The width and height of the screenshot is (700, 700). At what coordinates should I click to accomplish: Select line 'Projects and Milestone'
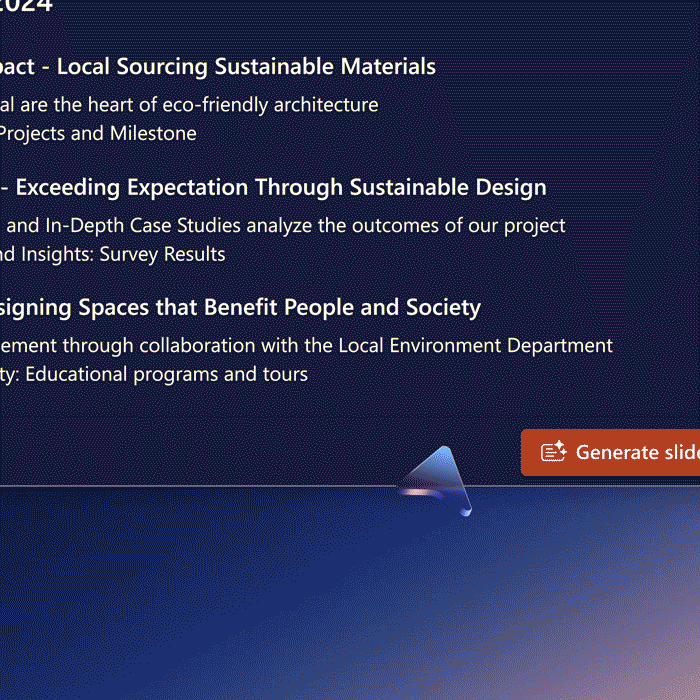97,133
